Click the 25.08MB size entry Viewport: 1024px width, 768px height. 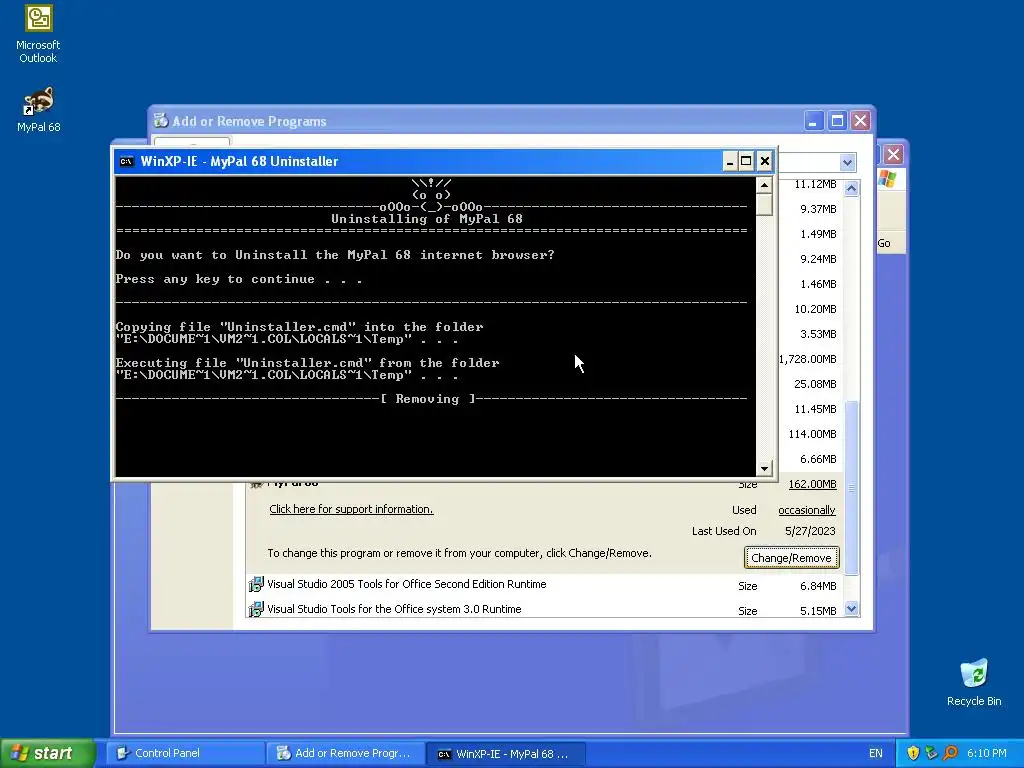click(x=815, y=384)
